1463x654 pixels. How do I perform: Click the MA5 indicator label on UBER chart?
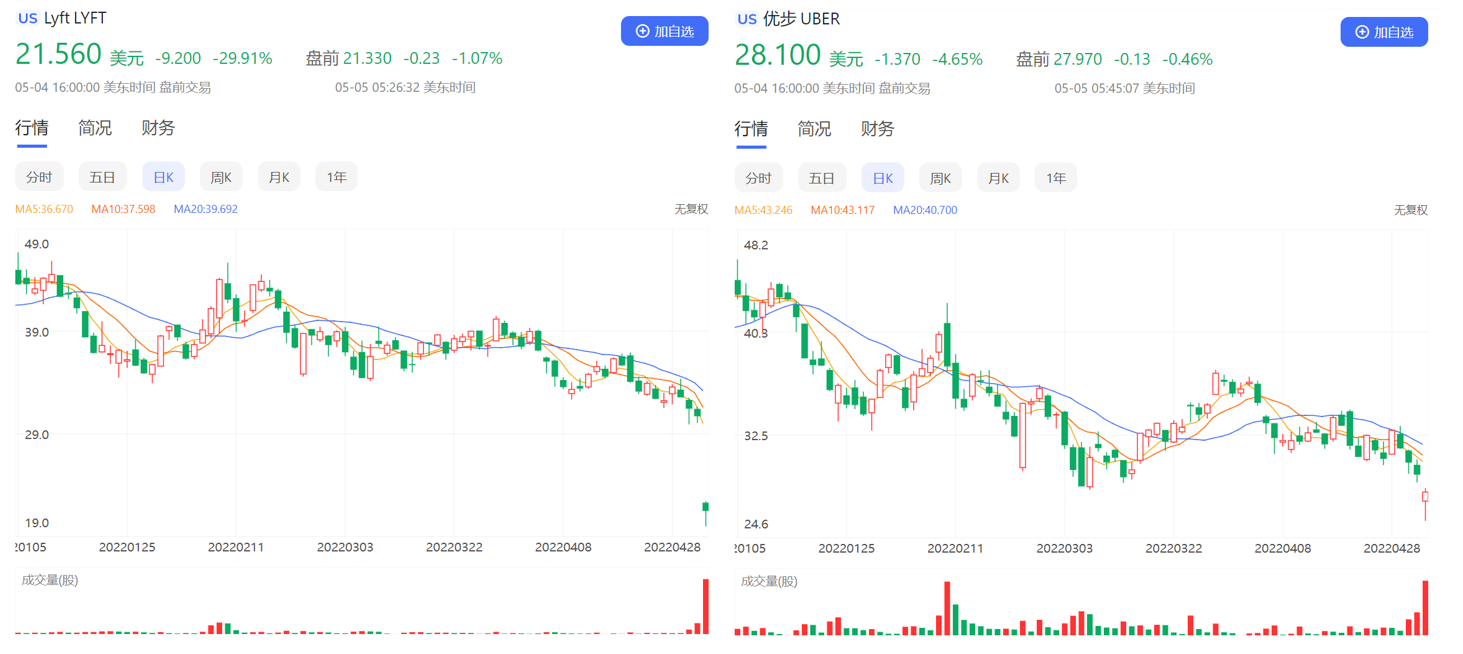tap(763, 210)
